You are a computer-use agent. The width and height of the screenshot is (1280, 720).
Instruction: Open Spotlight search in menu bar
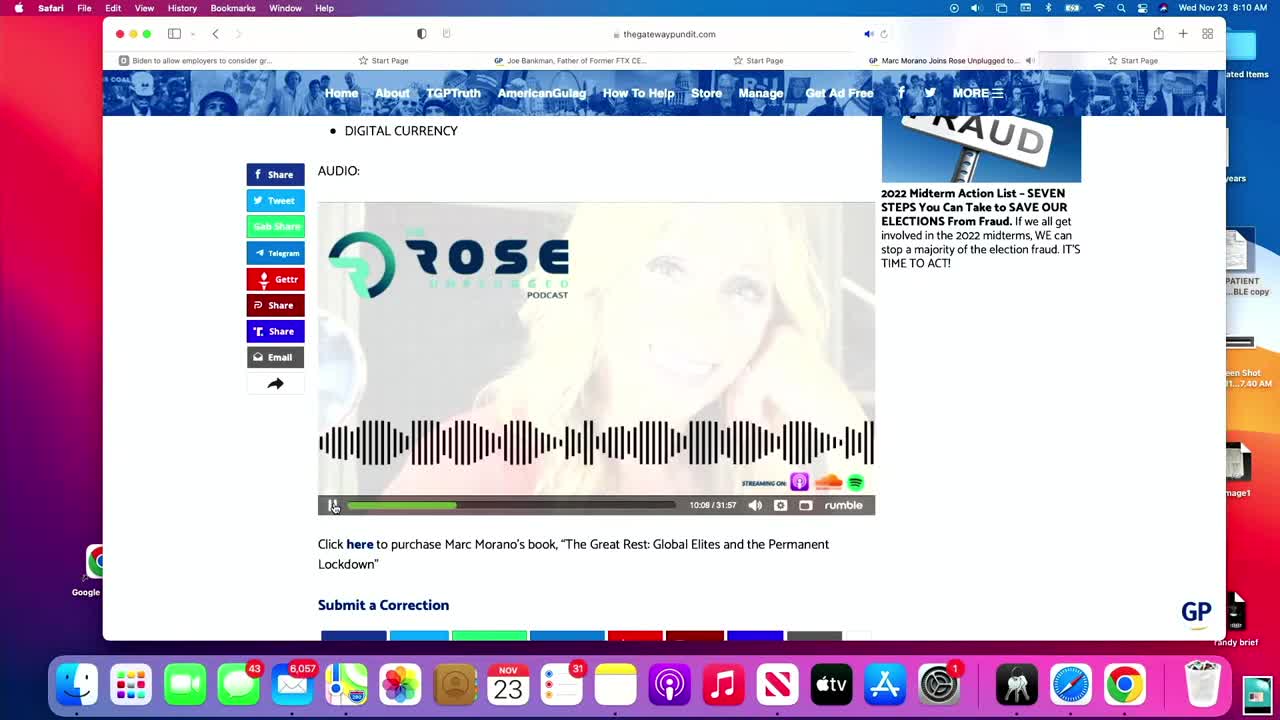[x=1121, y=8]
